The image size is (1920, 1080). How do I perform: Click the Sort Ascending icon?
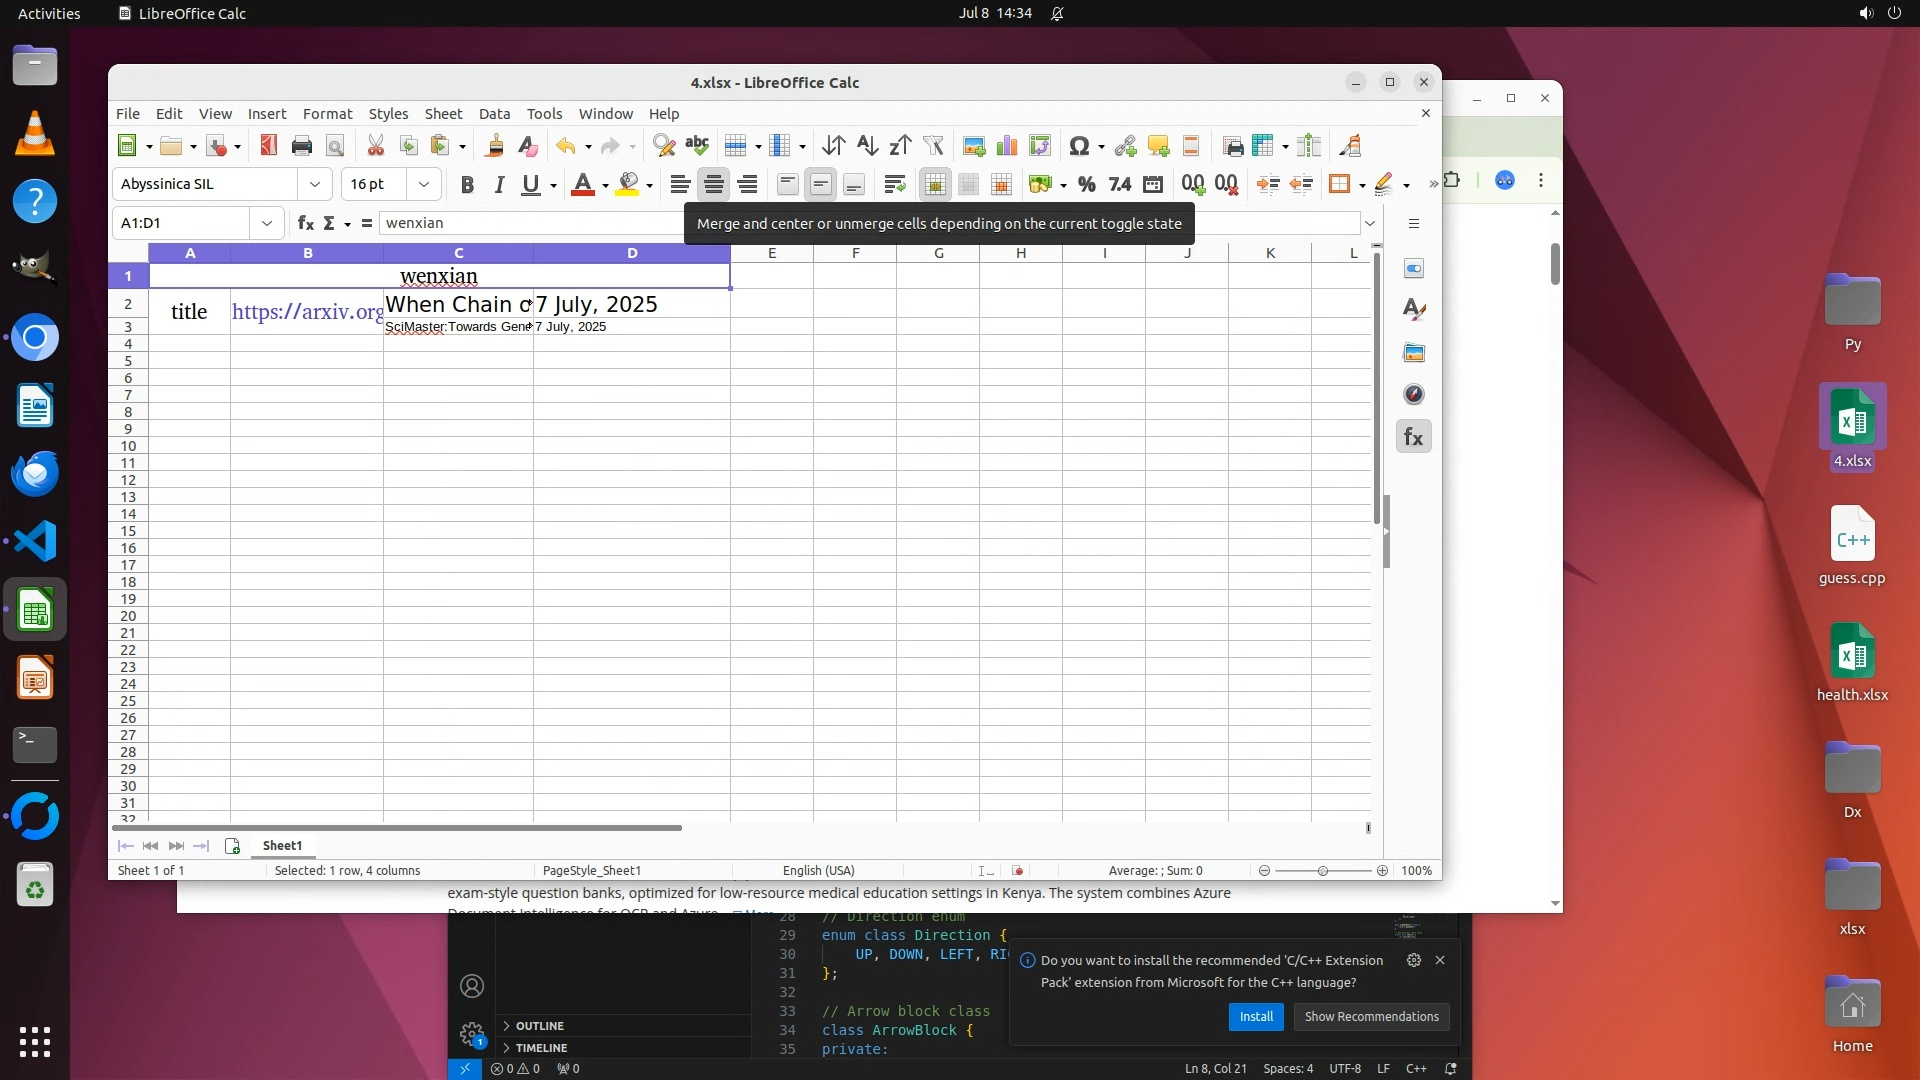coord(867,146)
